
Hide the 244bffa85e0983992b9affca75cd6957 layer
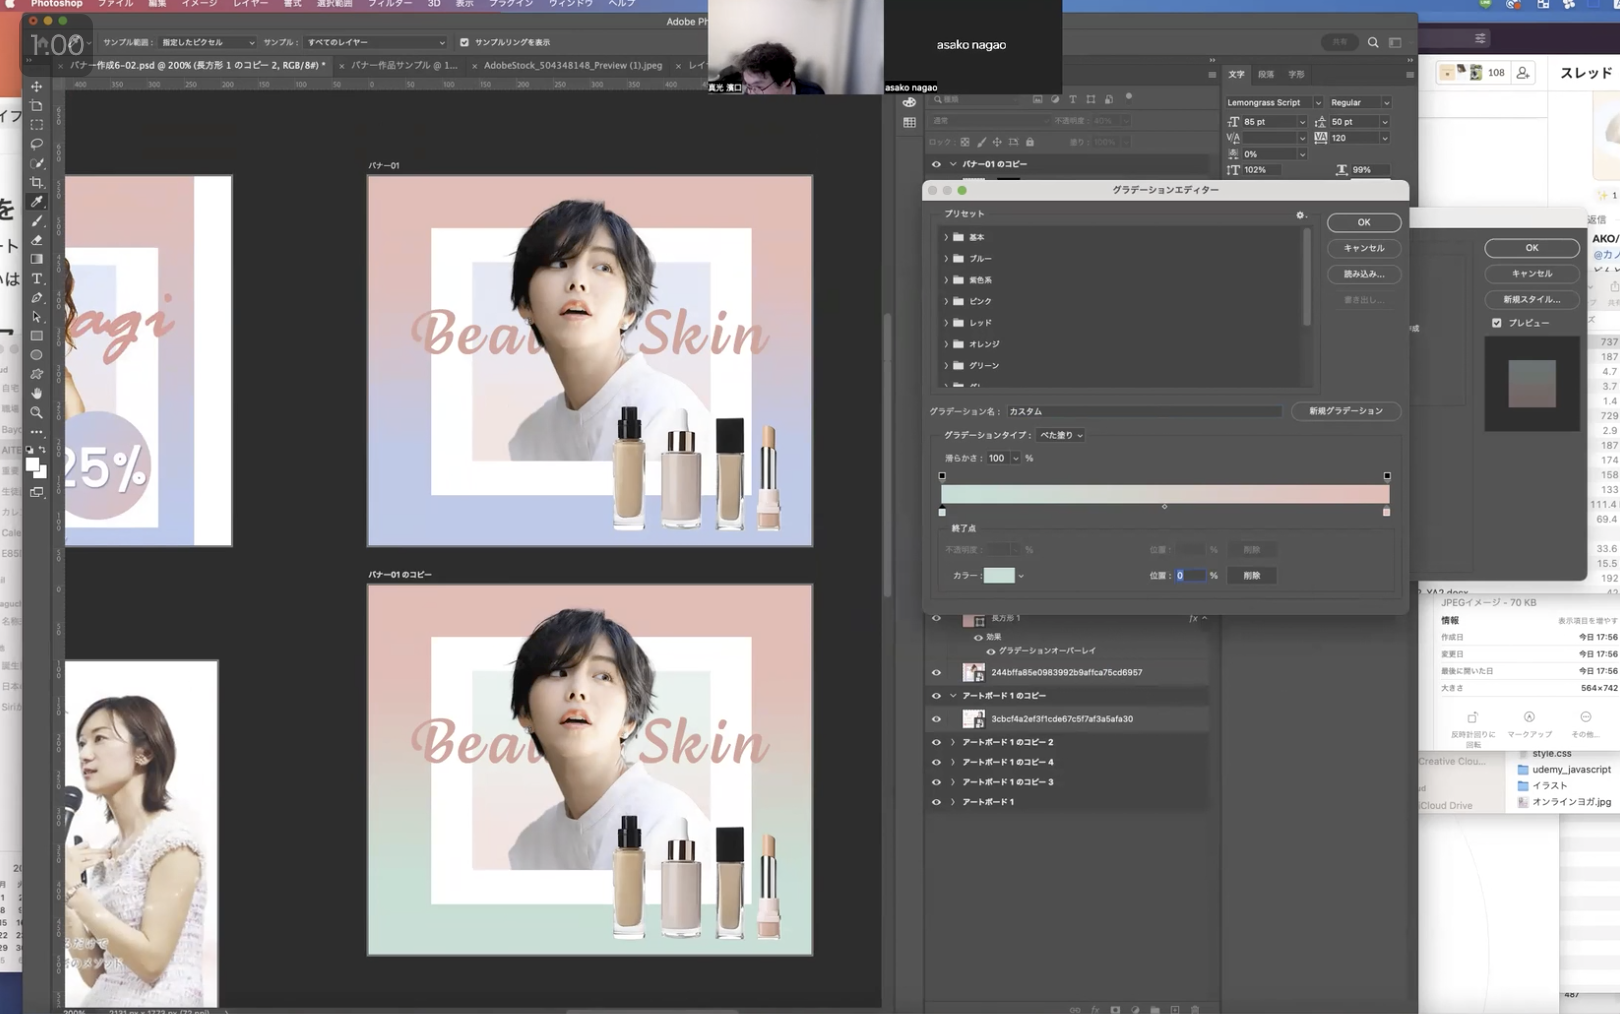(936, 672)
